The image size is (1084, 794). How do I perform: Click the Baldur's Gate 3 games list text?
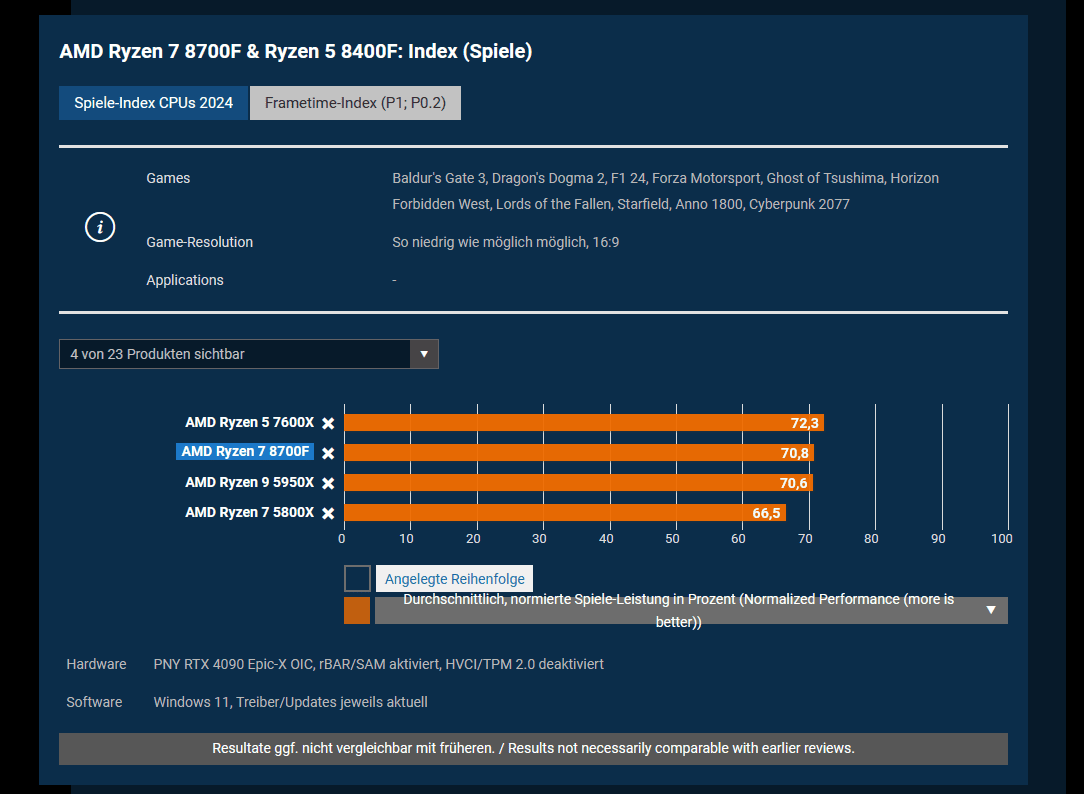point(665,191)
